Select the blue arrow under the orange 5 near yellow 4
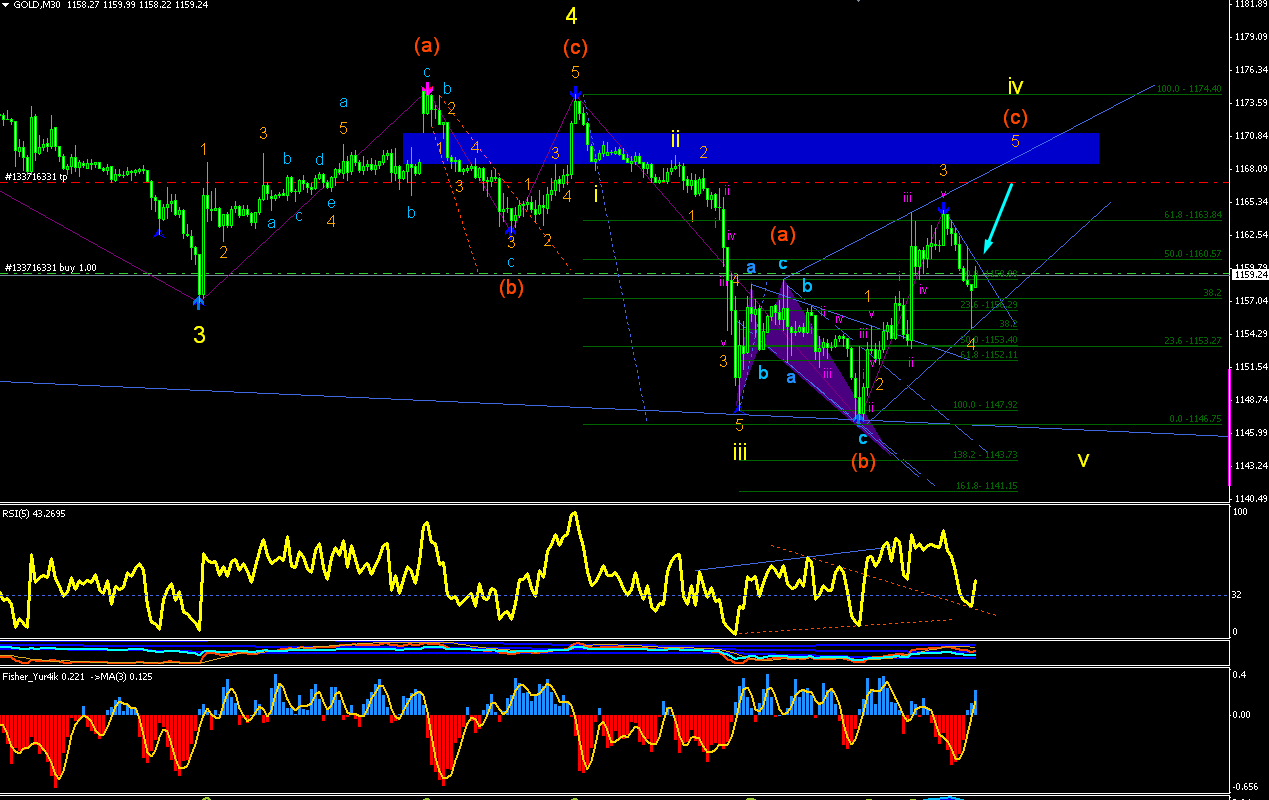The height and width of the screenshot is (800, 1269). coord(576,93)
